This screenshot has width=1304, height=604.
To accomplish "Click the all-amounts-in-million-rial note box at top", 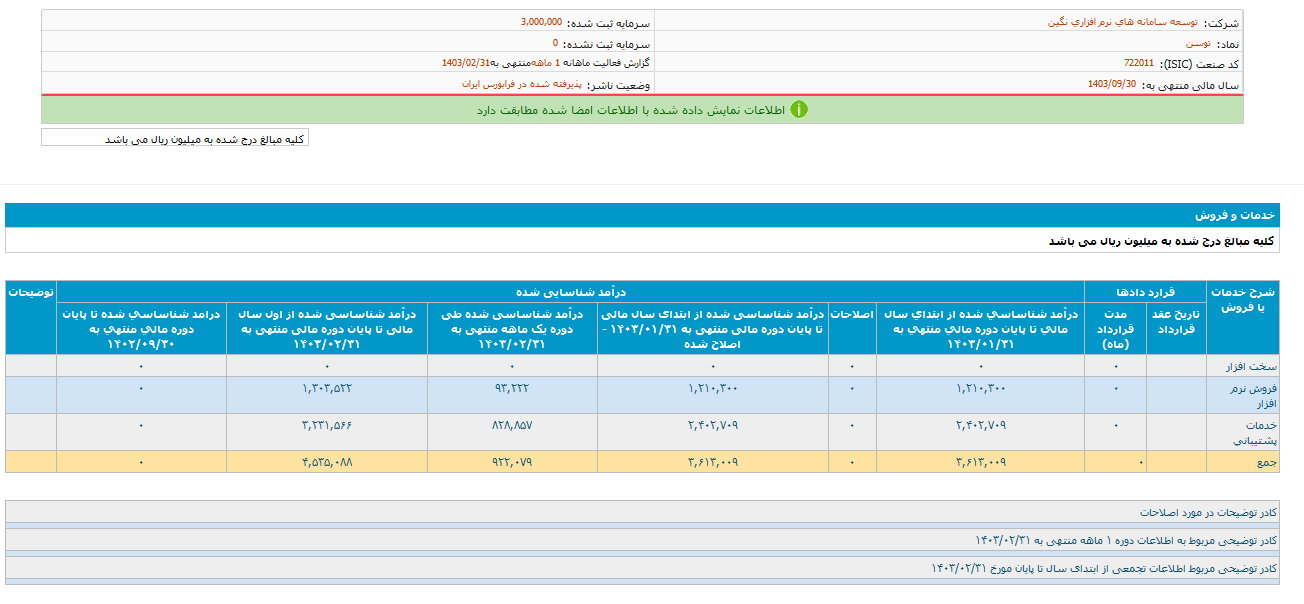I will click(175, 139).
